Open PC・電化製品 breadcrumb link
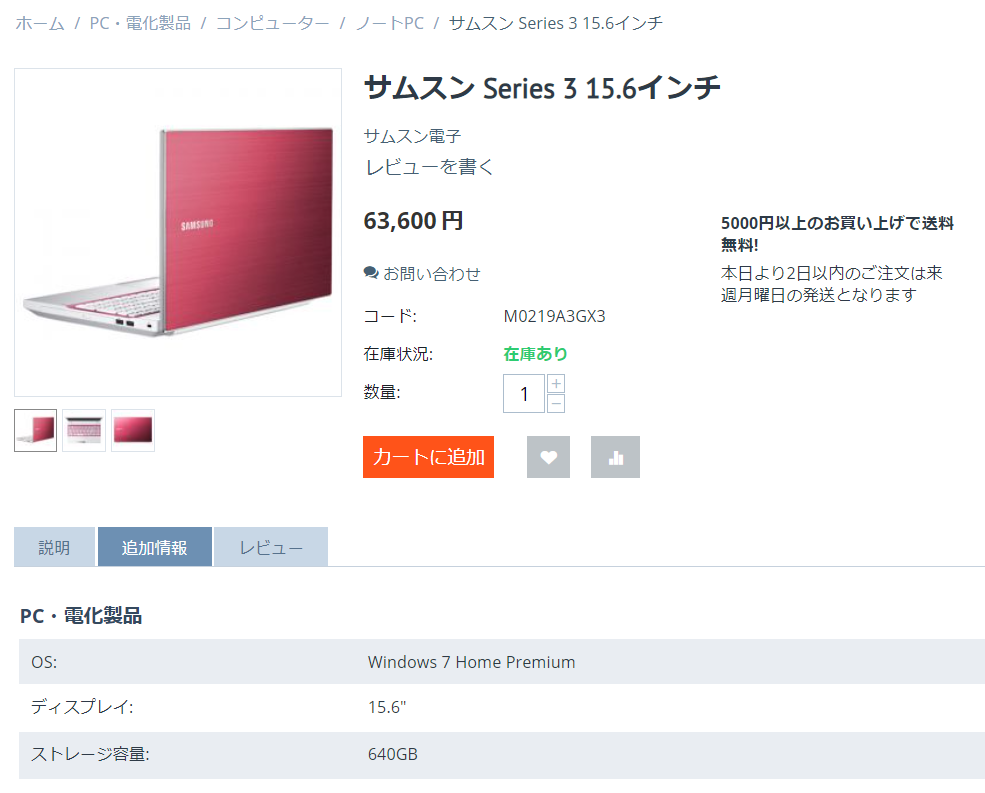 click(x=140, y=23)
